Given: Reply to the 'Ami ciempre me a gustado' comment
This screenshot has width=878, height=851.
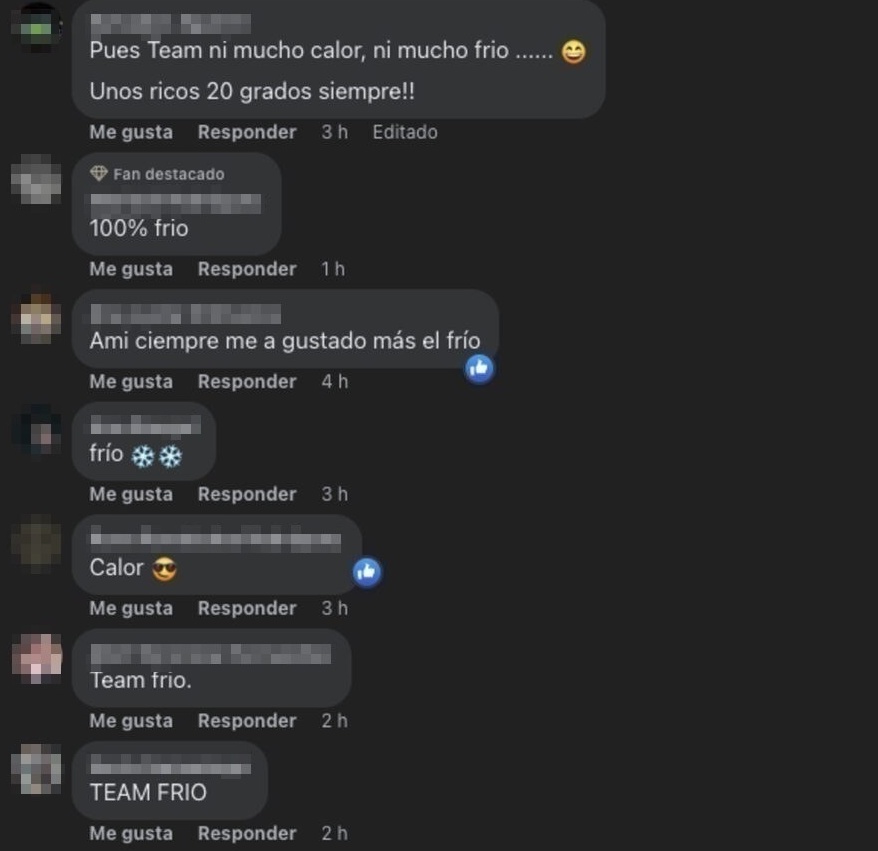Looking at the screenshot, I should click(x=247, y=382).
